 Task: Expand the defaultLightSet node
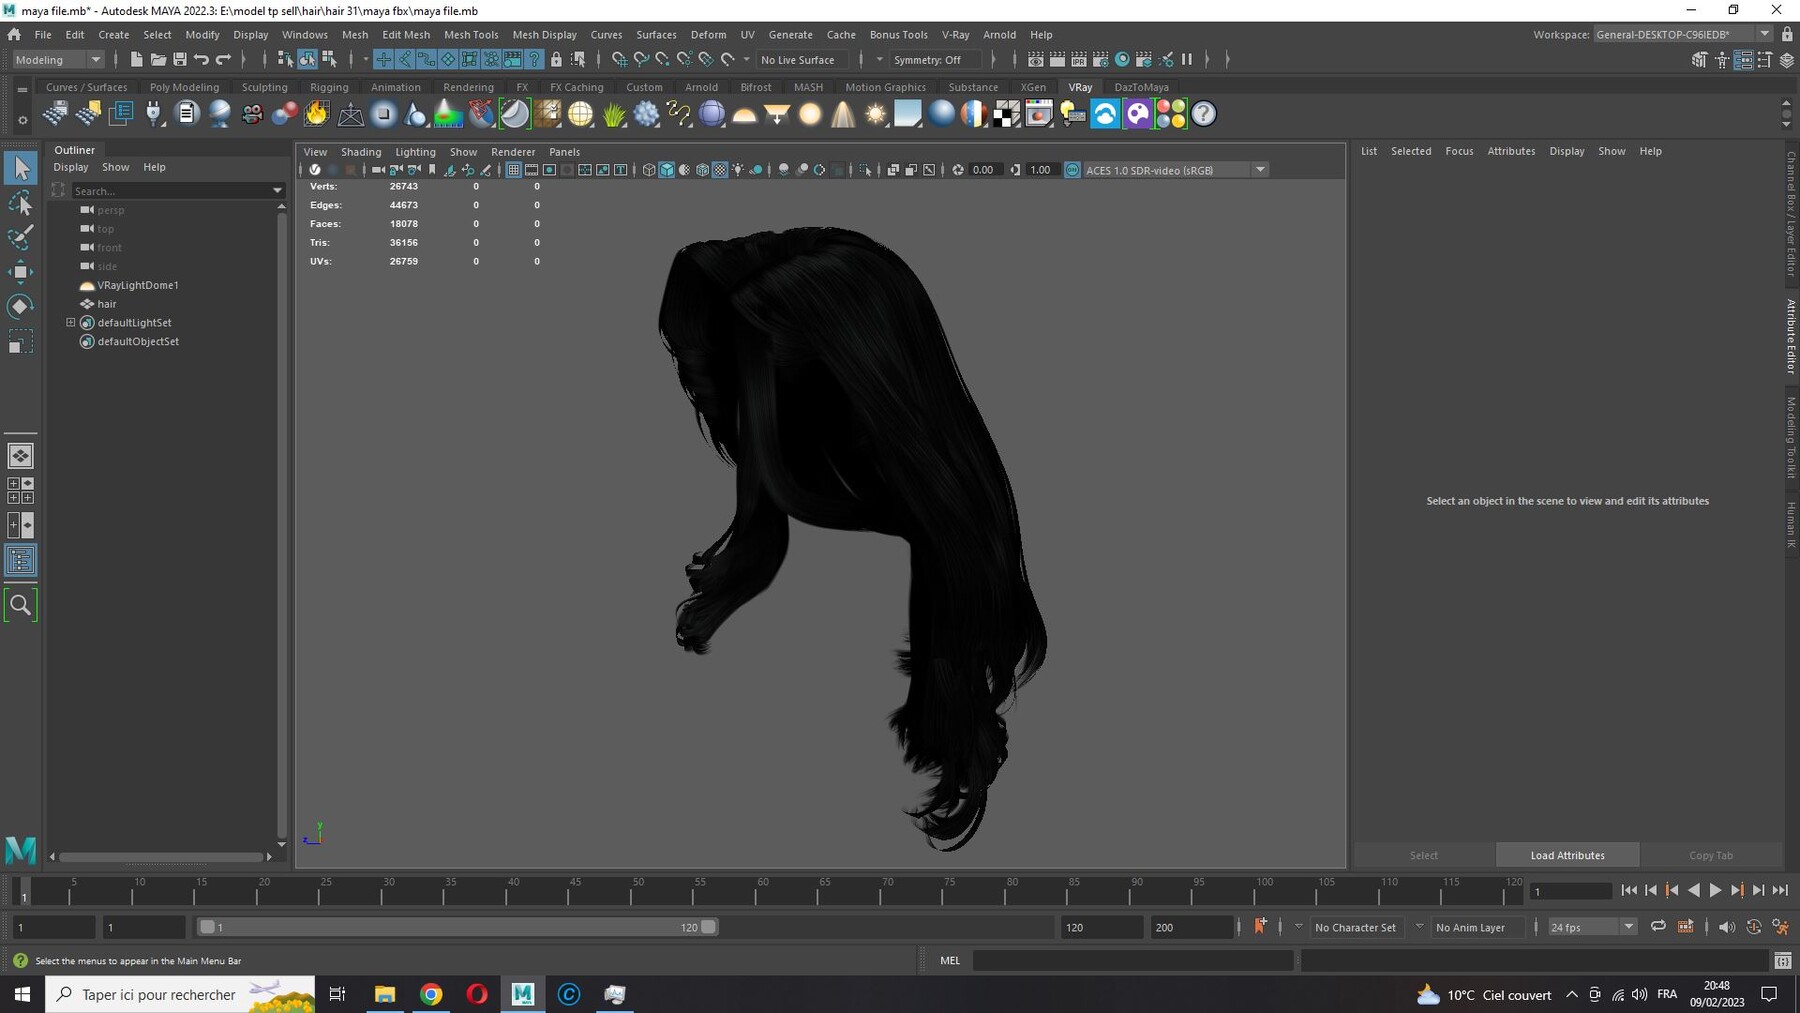71,323
